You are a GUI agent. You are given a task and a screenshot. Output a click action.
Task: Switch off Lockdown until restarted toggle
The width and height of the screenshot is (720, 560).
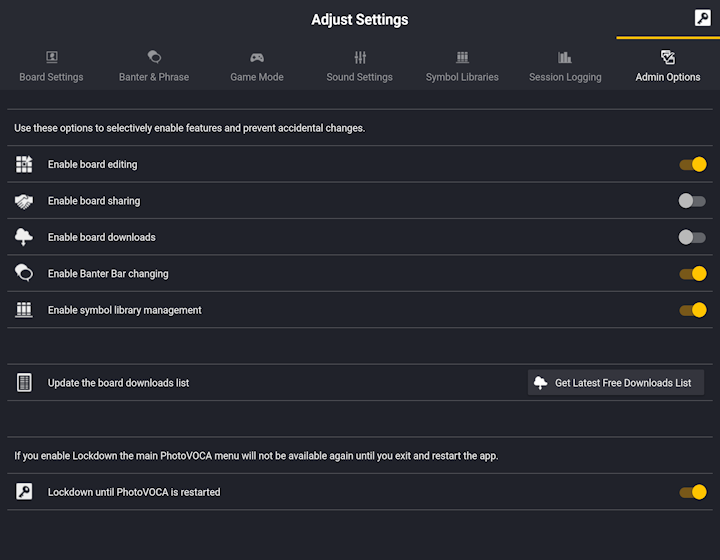(693, 492)
